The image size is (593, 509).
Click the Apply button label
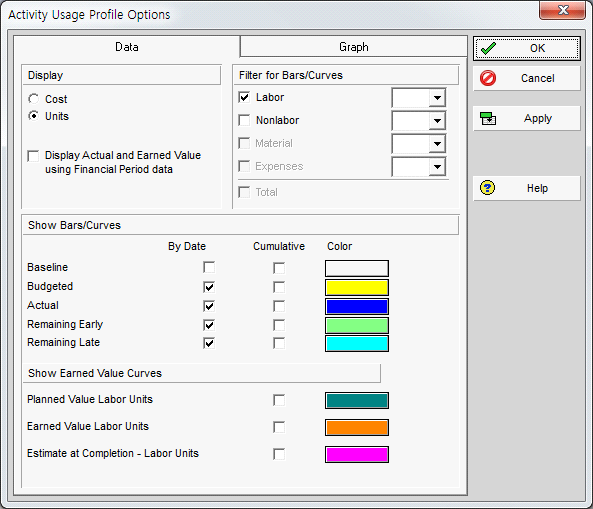coord(537,119)
